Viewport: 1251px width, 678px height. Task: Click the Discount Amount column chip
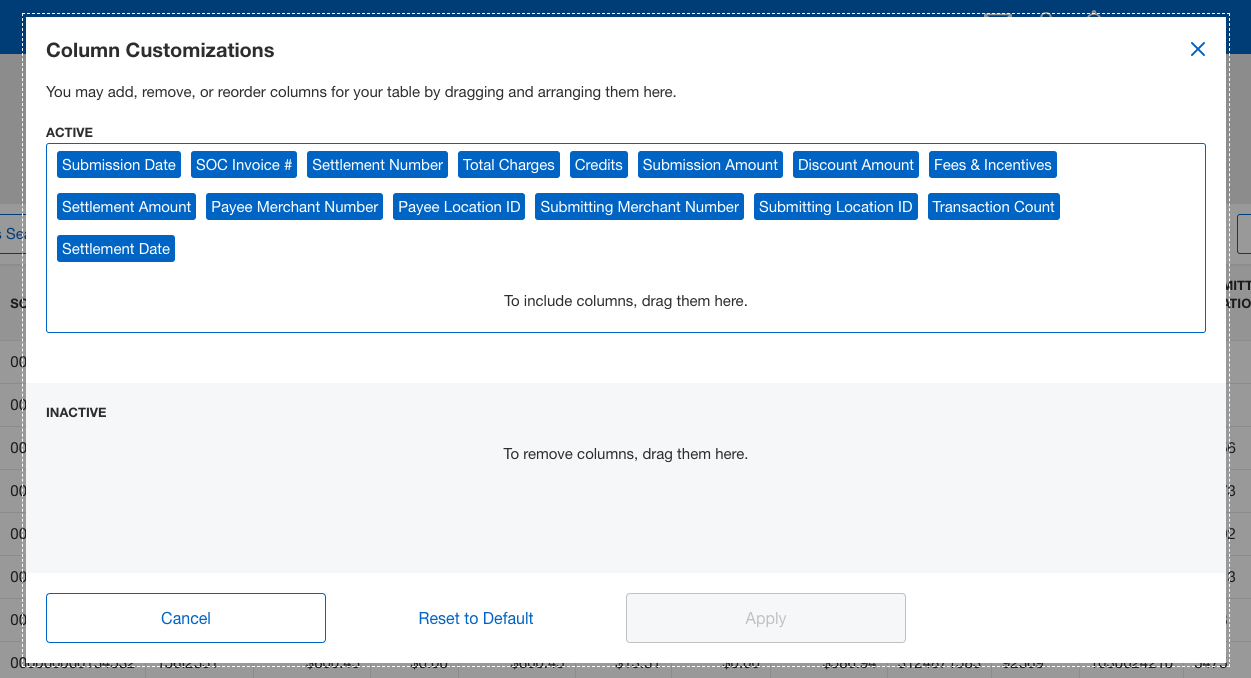[855, 165]
